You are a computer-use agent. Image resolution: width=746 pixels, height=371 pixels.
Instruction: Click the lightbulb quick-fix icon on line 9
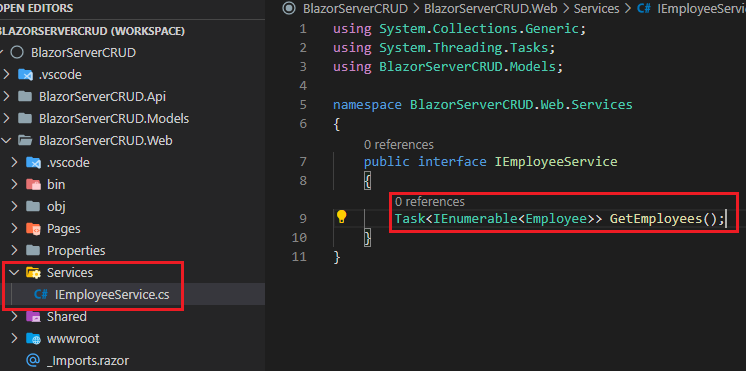point(341,217)
